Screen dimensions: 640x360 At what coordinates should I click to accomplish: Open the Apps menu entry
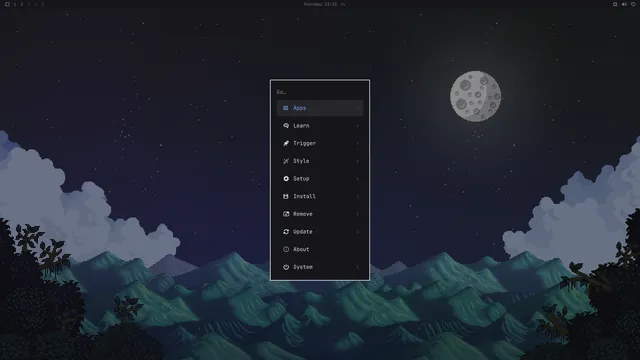click(320, 108)
